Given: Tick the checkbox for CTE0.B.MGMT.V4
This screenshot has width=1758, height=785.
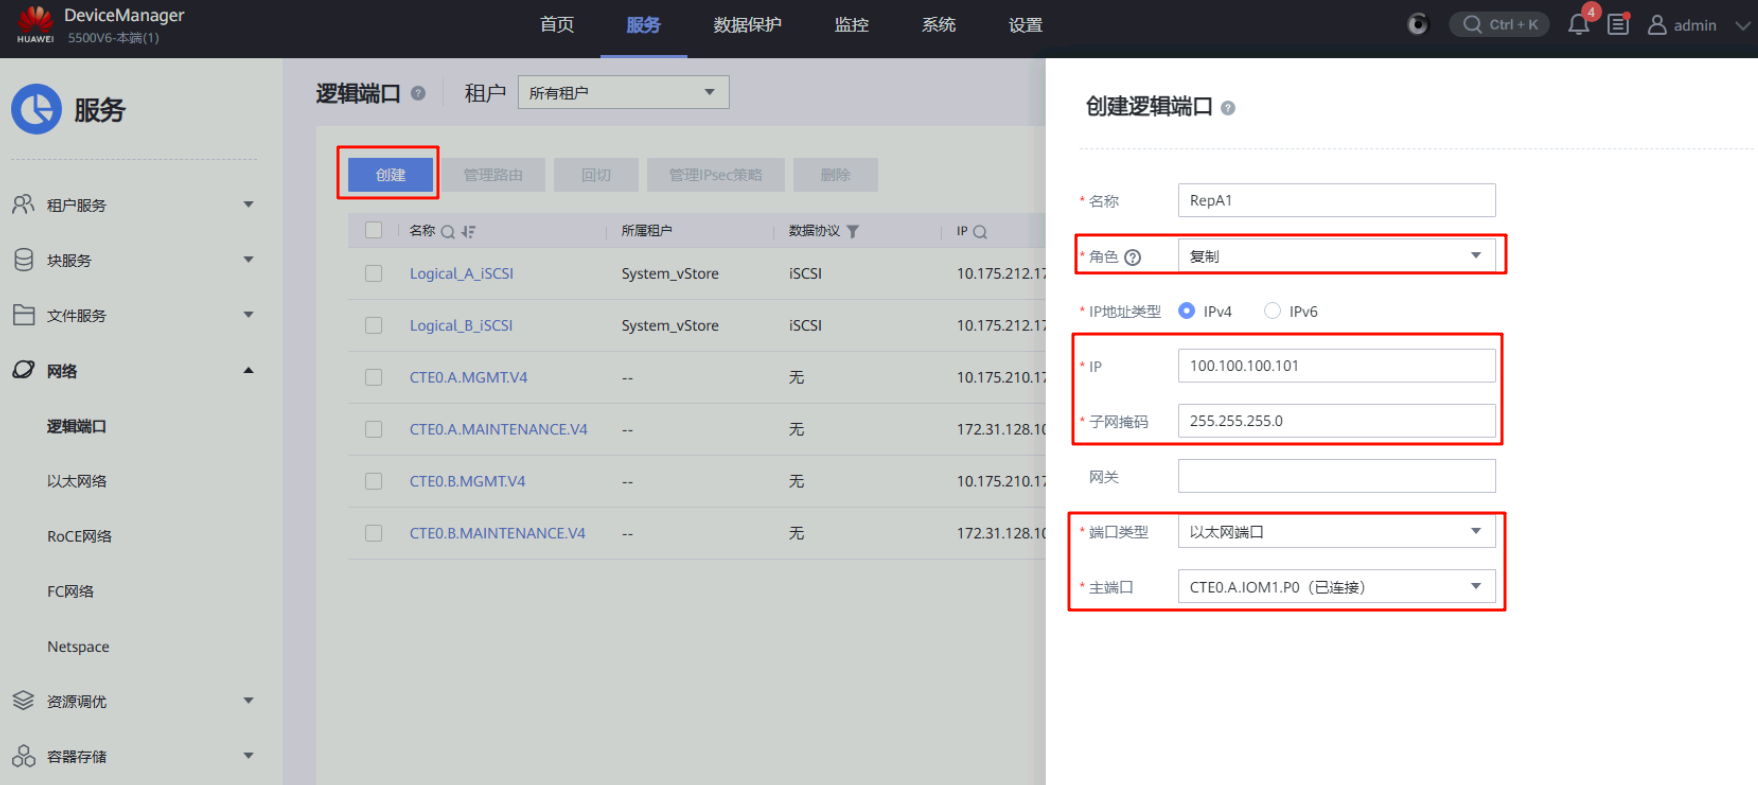Looking at the screenshot, I should click(x=374, y=481).
